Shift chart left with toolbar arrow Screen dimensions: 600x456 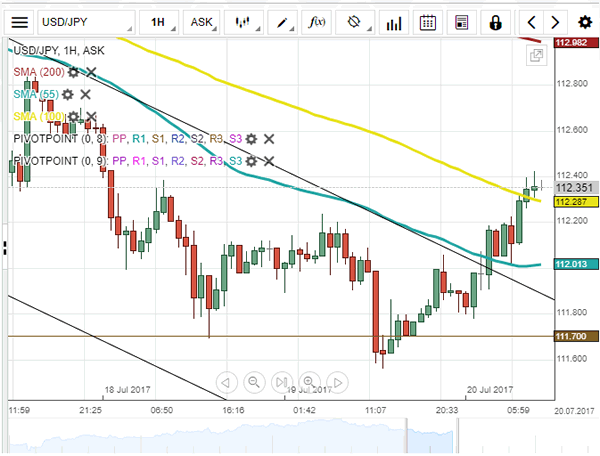pyautogui.click(x=531, y=23)
